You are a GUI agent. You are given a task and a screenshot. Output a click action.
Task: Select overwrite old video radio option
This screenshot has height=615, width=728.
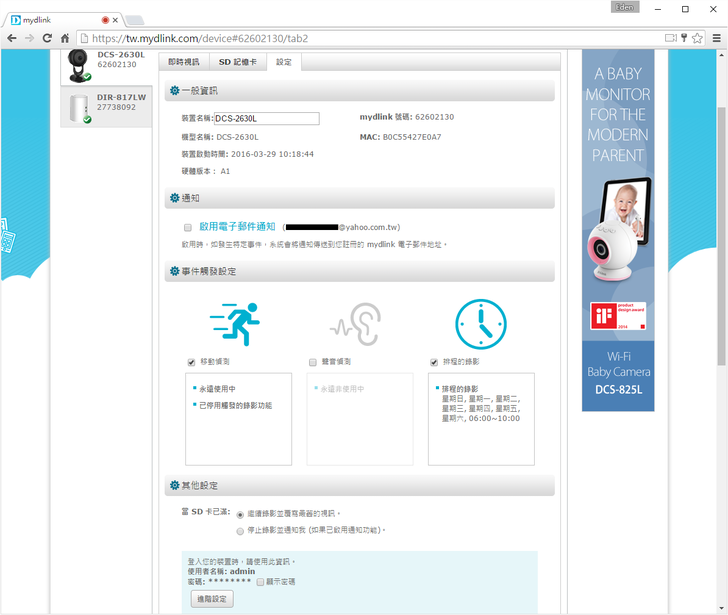tap(240, 515)
